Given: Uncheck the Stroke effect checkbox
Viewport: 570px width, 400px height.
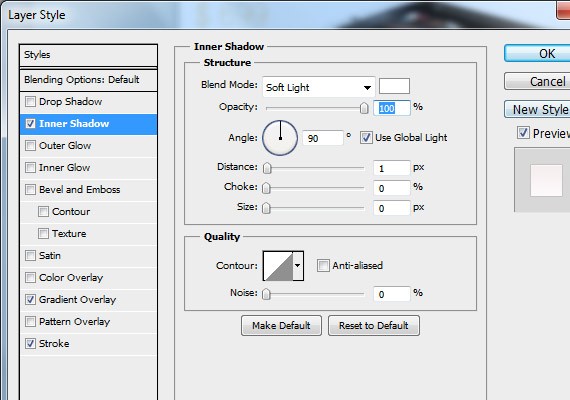Looking at the screenshot, I should pyautogui.click(x=31, y=344).
